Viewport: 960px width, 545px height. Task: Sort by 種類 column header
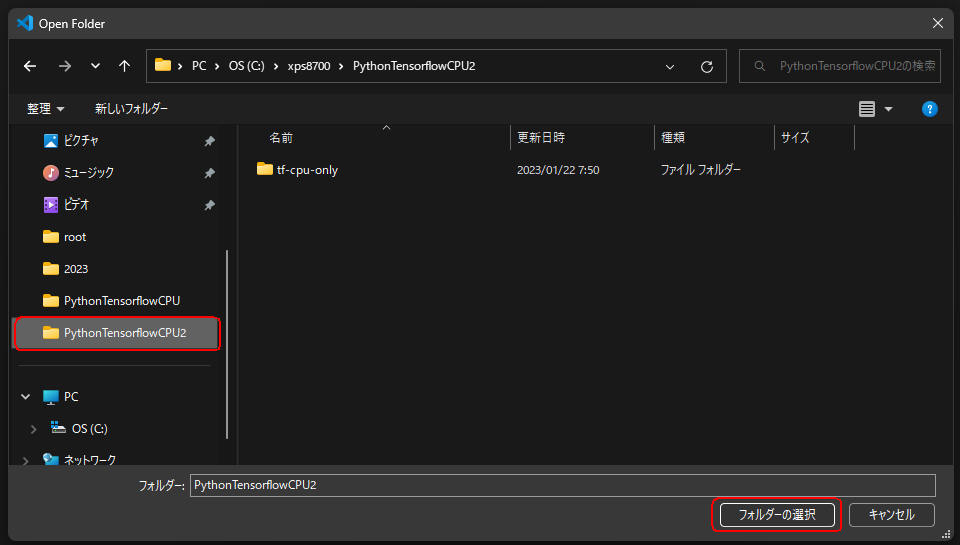pos(672,138)
